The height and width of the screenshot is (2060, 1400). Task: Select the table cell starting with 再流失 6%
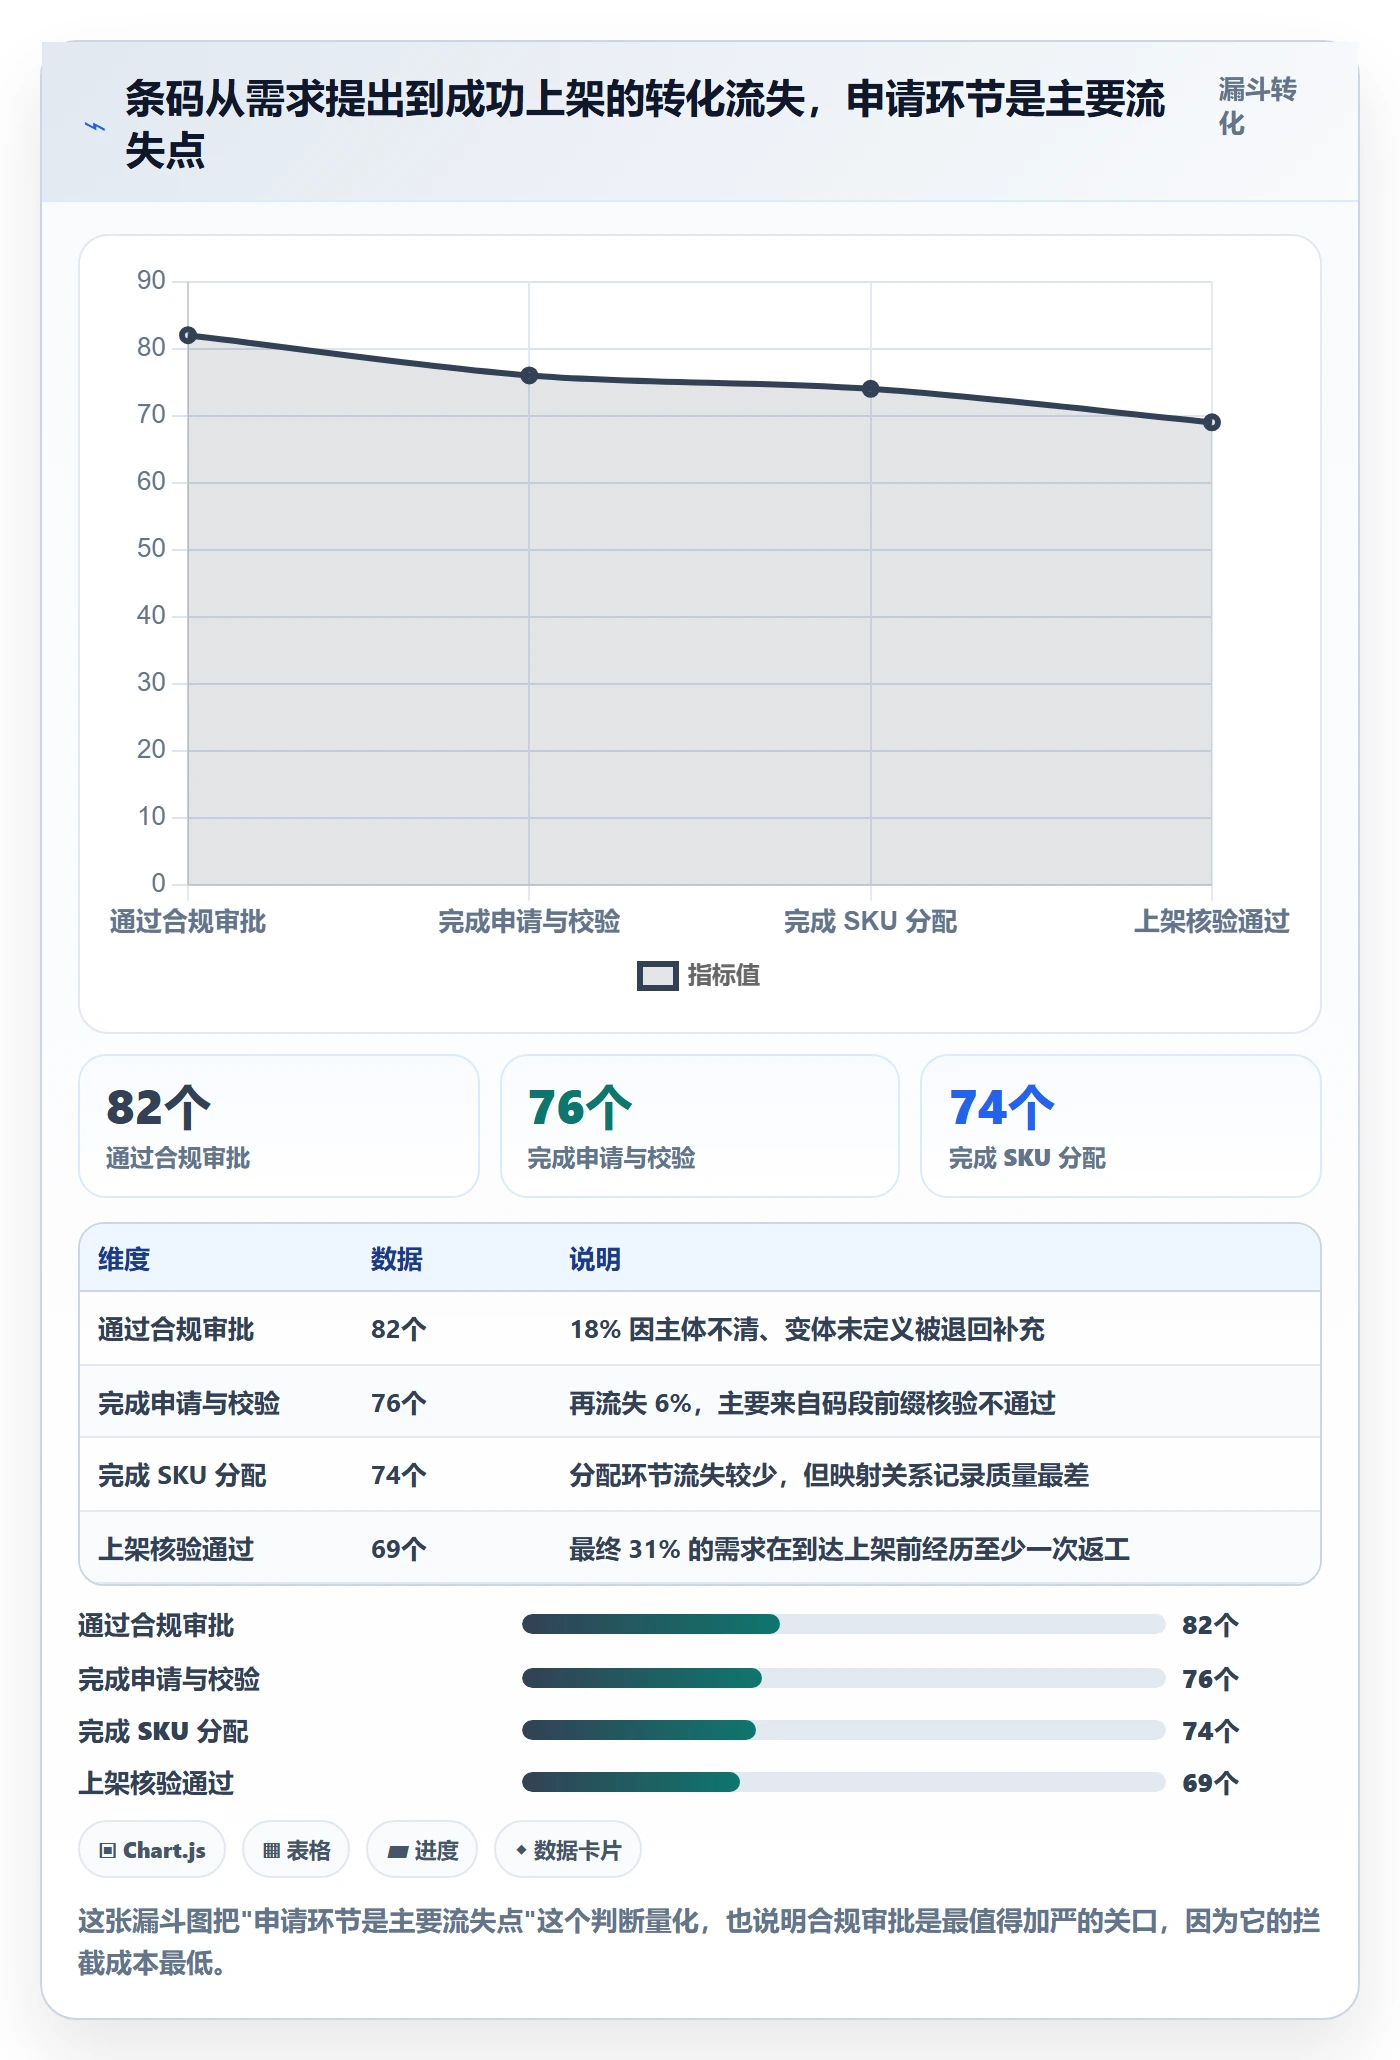(812, 1403)
